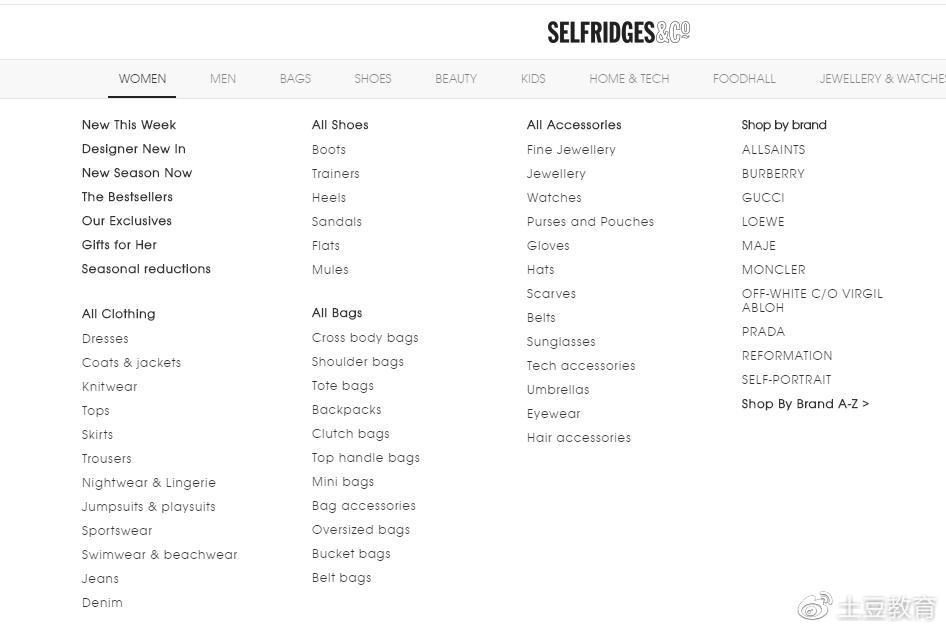
Task: Open the WOMEN navigation tab
Action: coord(142,79)
